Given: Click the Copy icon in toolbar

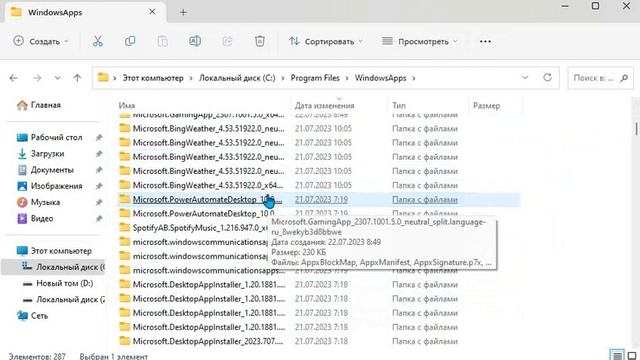Looking at the screenshot, I should pos(130,41).
